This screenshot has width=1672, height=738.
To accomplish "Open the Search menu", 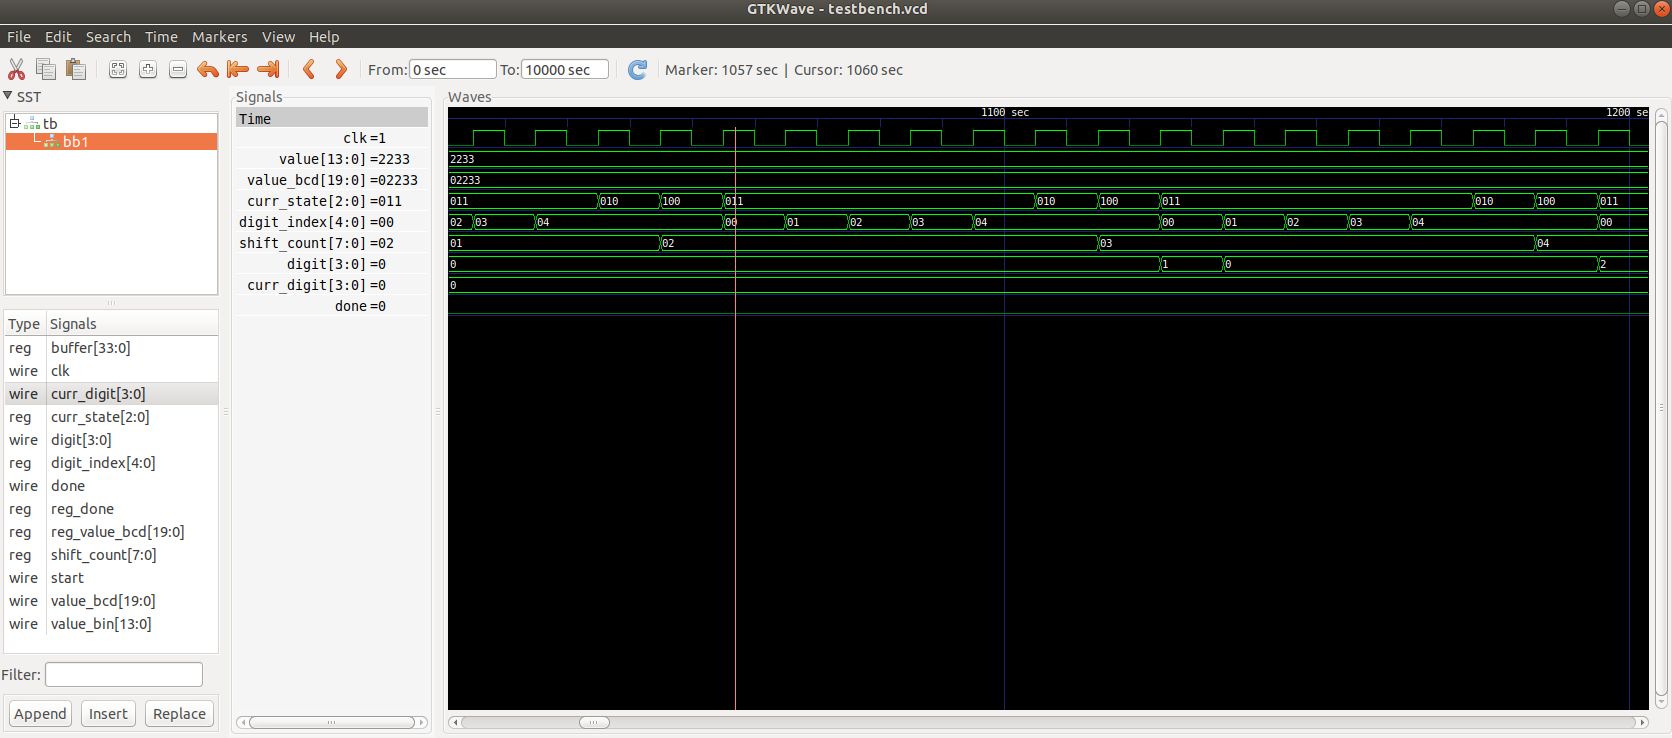I will click(108, 36).
